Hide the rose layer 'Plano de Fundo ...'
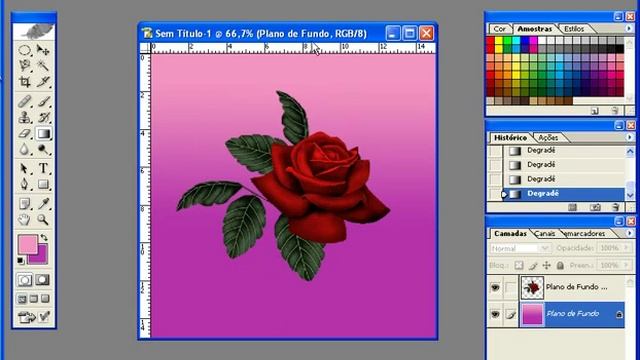Screen dimensions: 640x360 tap(495, 287)
